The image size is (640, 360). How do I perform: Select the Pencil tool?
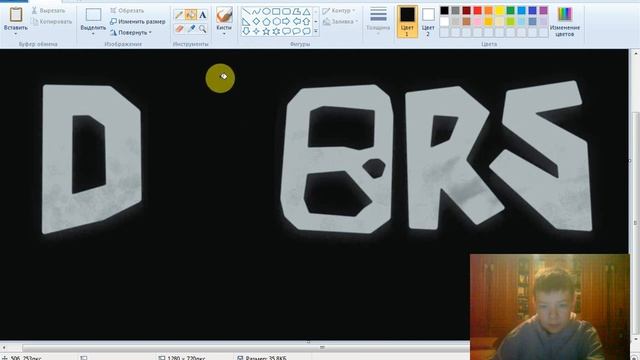(179, 15)
